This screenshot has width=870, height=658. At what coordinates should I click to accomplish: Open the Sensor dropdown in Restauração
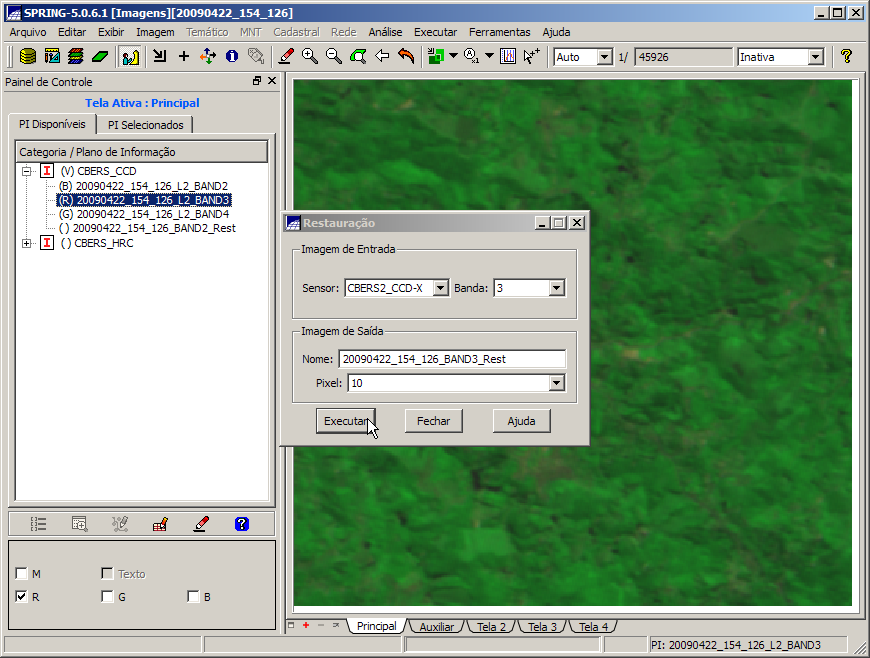[441, 288]
